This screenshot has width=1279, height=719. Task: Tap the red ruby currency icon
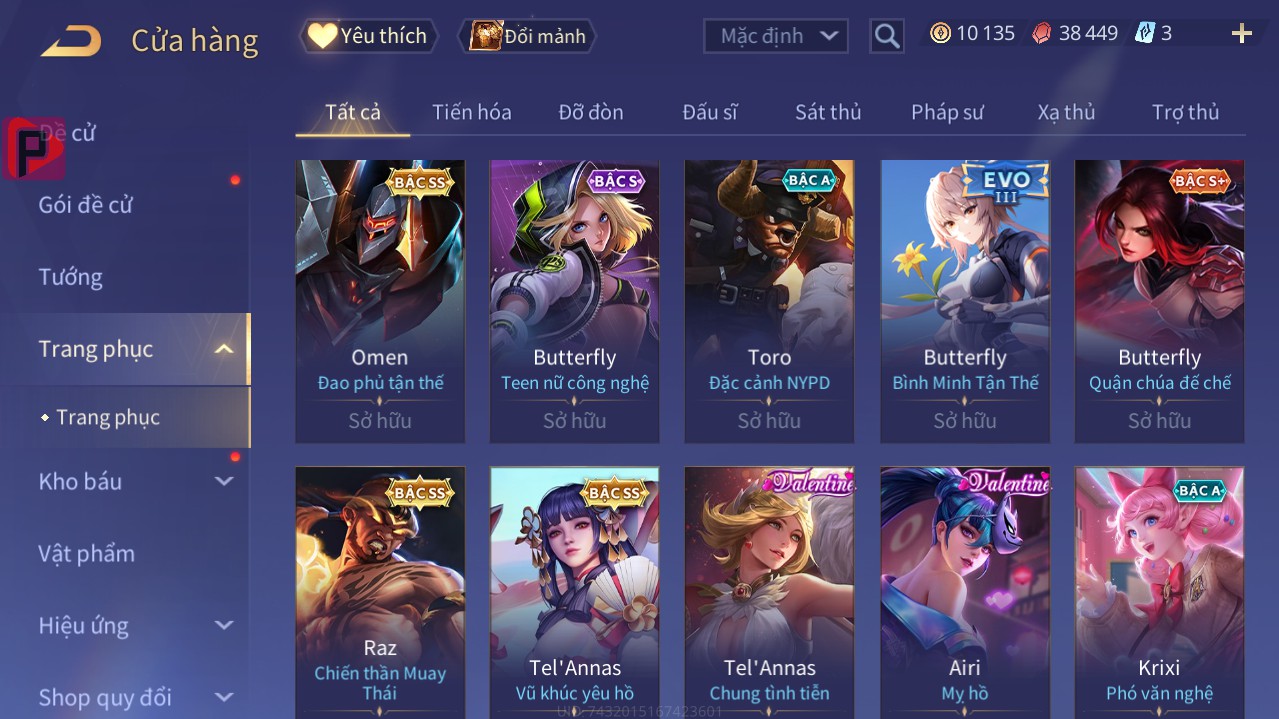pyautogui.click(x=1042, y=33)
